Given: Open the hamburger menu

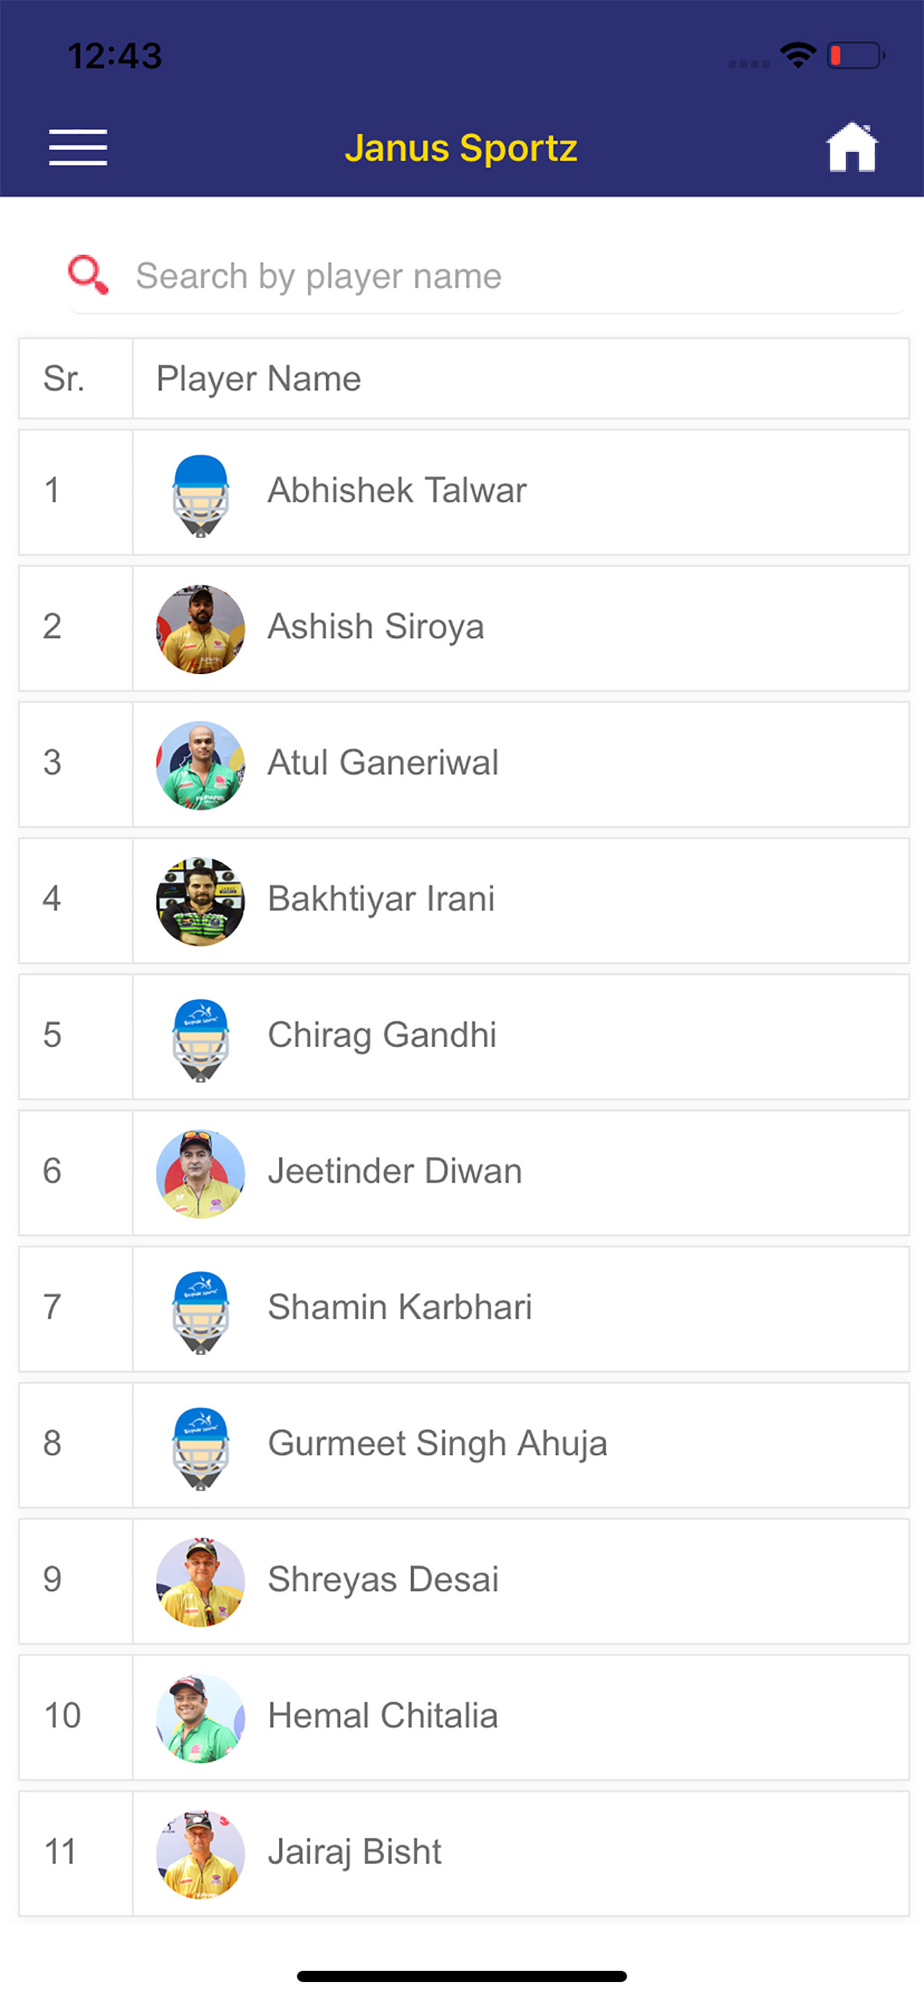Looking at the screenshot, I should pos(78,147).
